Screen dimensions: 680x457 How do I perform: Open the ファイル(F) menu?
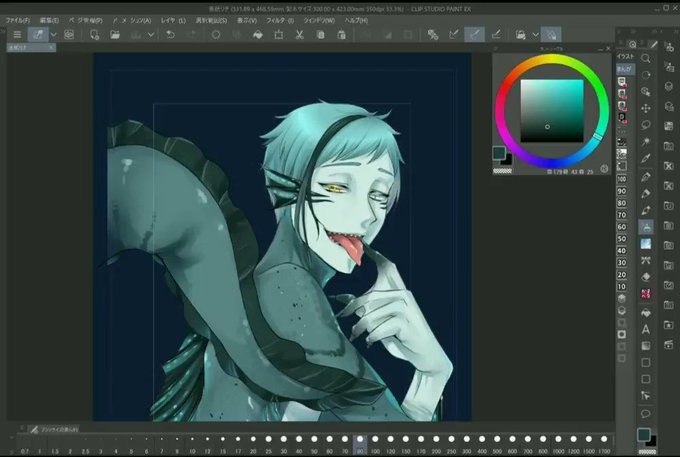point(17,20)
